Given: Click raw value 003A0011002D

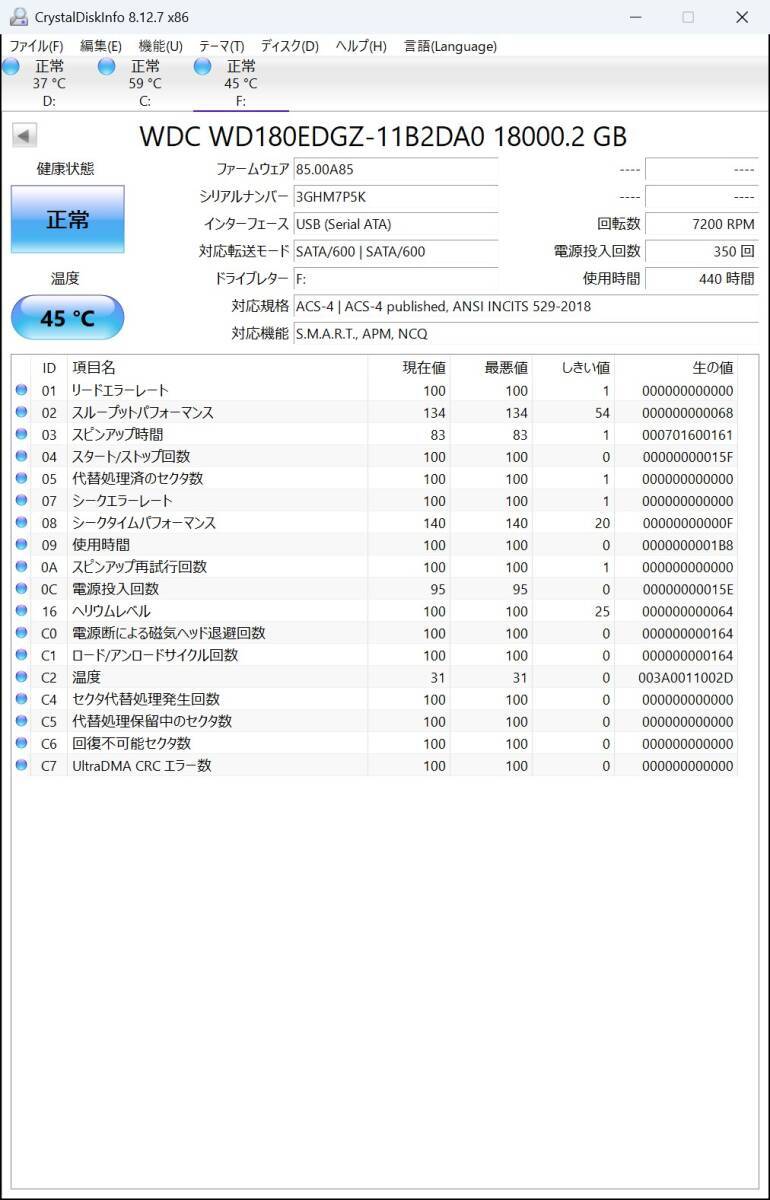Looking at the screenshot, I should 687,677.
